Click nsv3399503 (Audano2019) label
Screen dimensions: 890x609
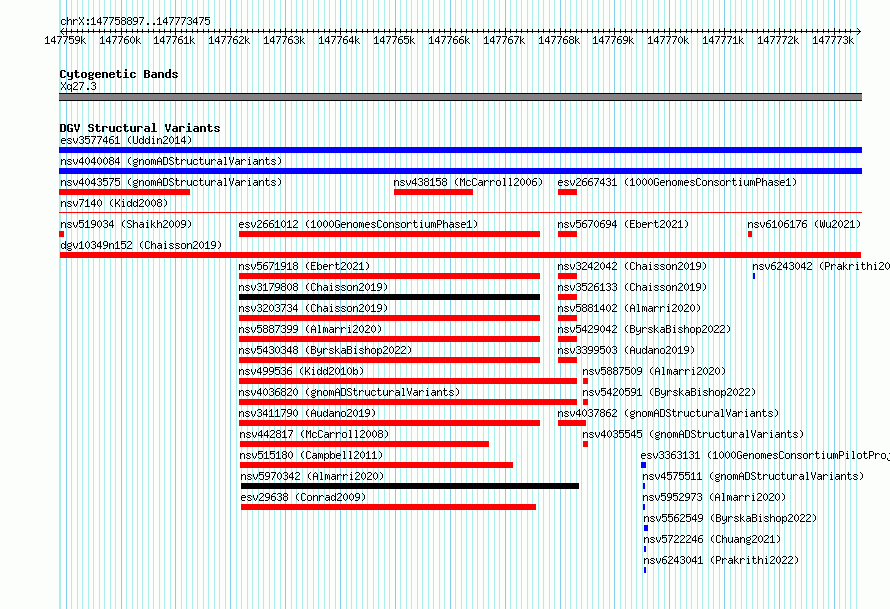tap(626, 350)
